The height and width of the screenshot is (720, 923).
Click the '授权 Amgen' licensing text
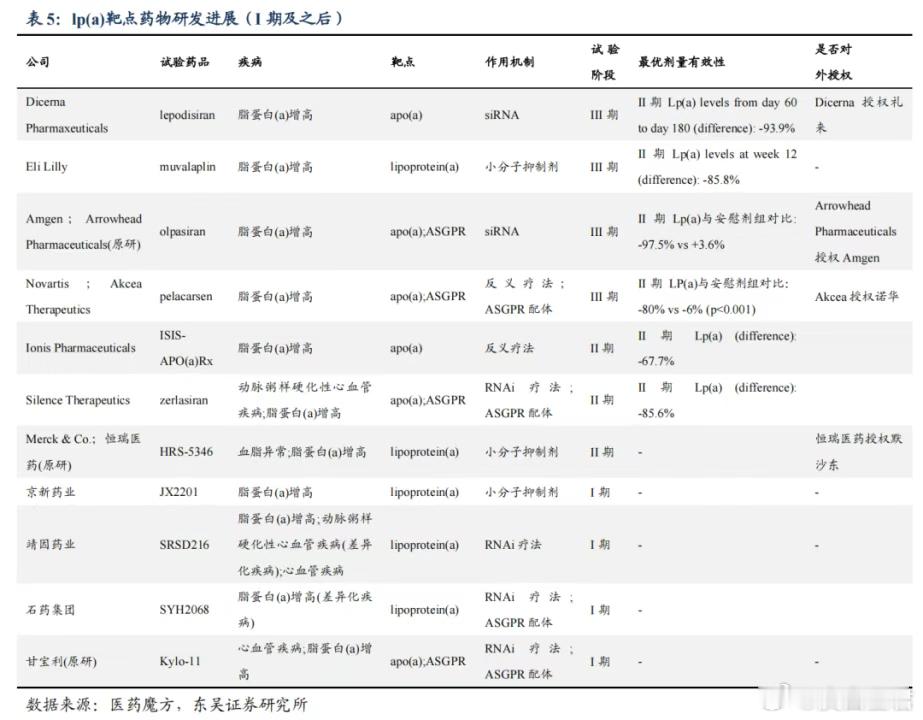[x=847, y=257]
